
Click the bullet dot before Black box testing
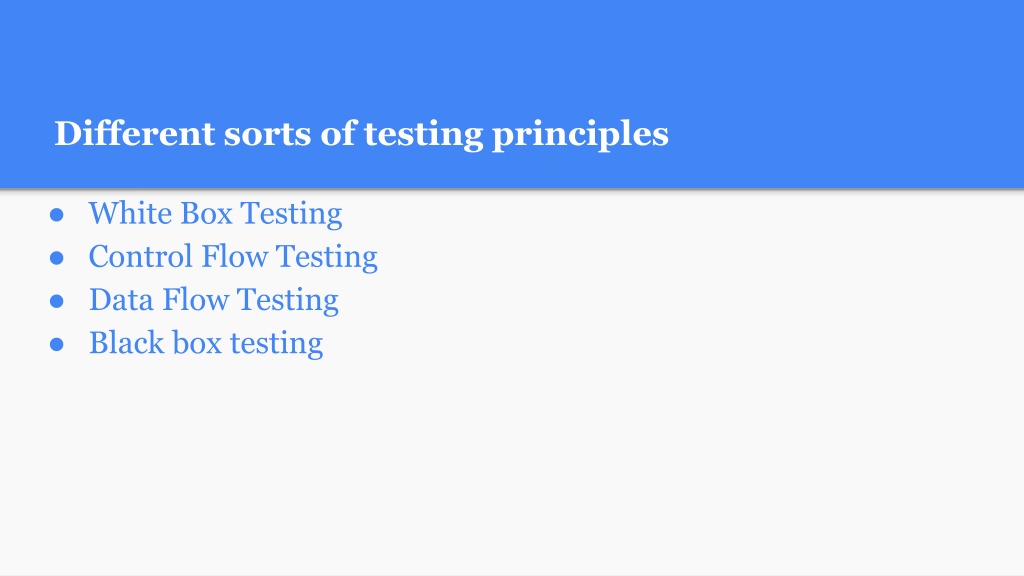[57, 344]
